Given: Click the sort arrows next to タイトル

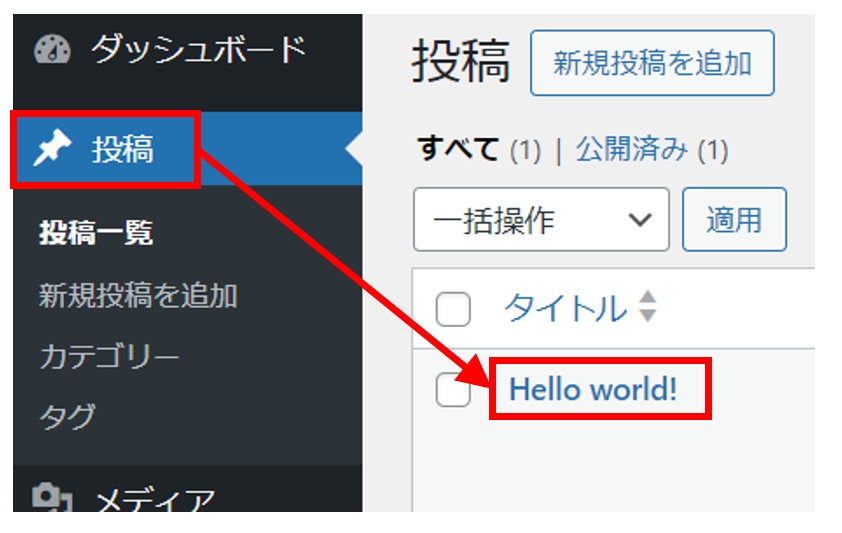Looking at the screenshot, I should tap(648, 307).
